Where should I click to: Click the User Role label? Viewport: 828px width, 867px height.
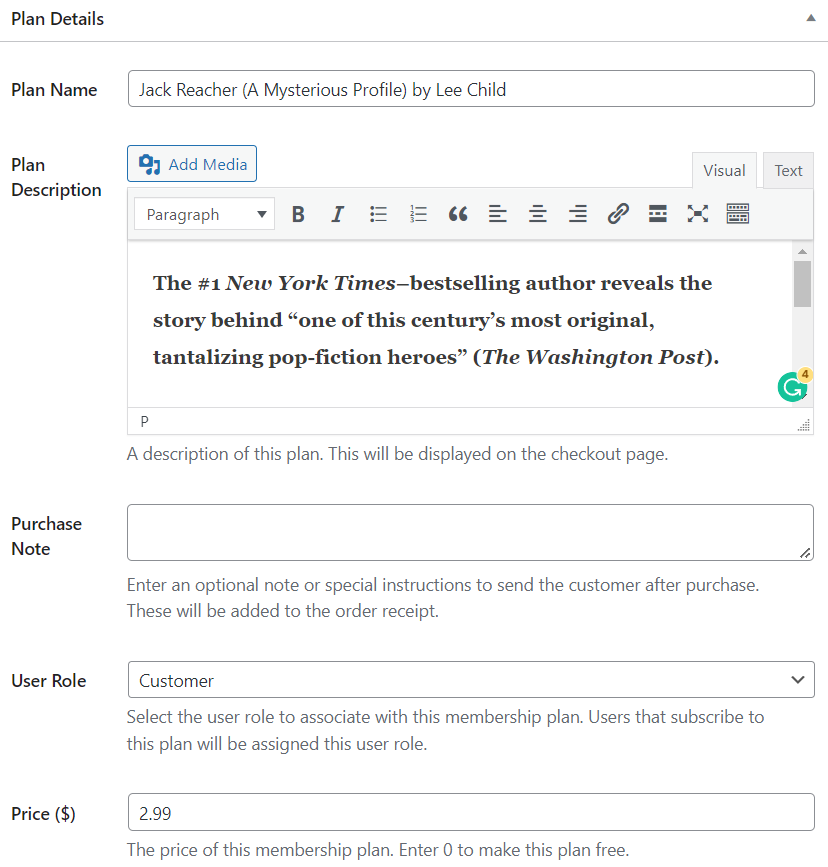[49, 681]
